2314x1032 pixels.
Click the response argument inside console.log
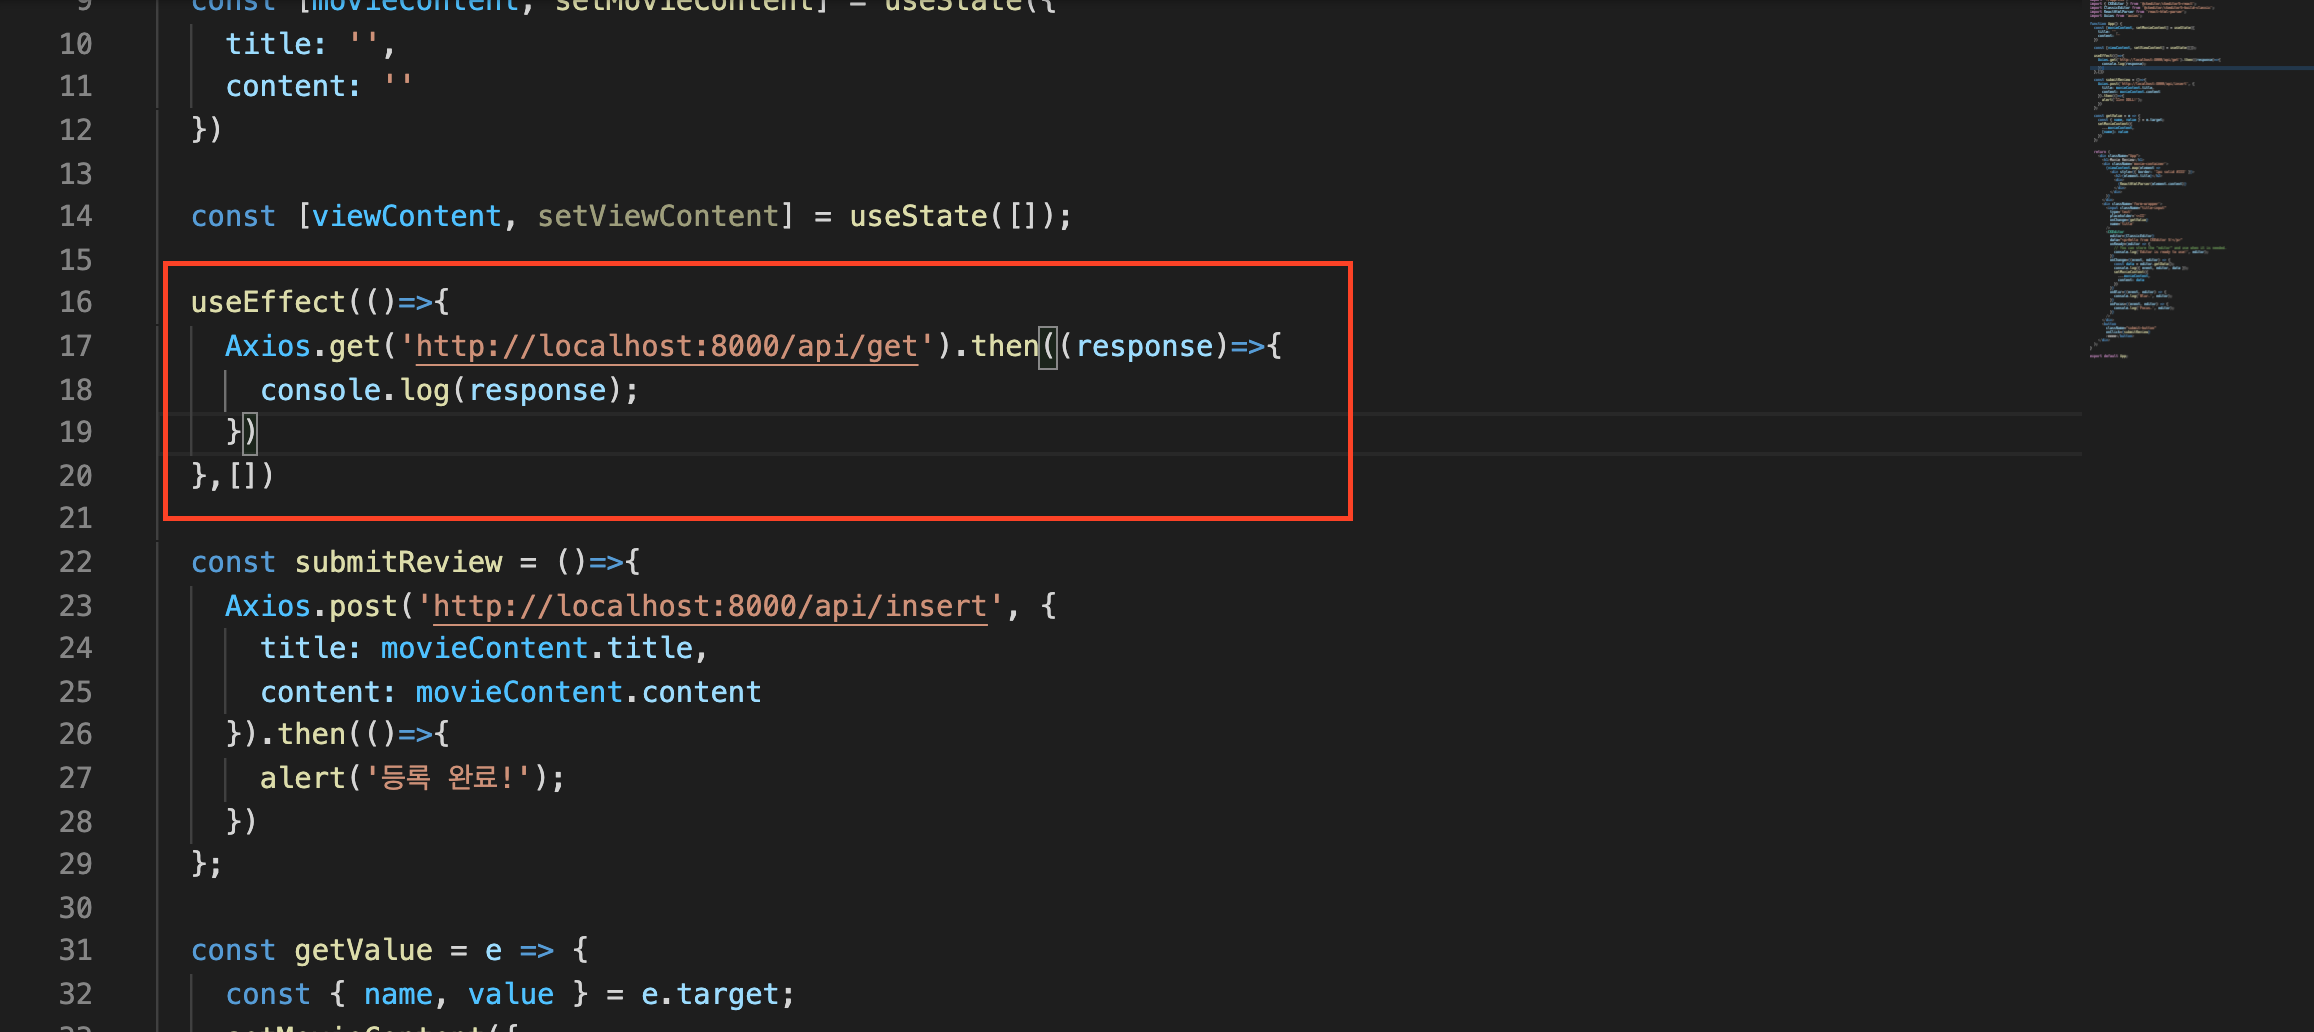537,390
